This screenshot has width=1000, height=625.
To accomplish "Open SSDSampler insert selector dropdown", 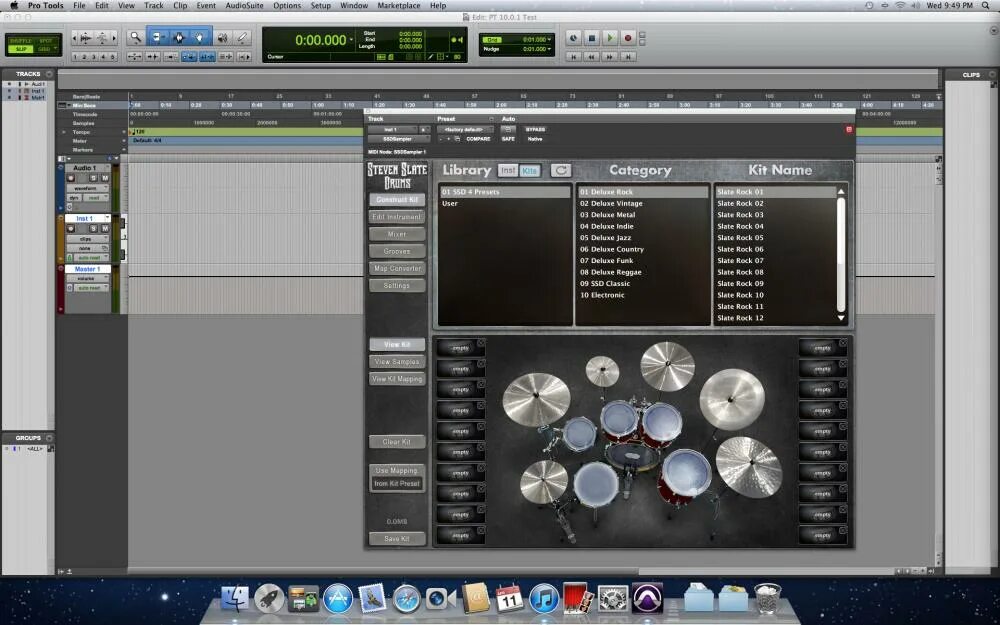I will coord(399,139).
